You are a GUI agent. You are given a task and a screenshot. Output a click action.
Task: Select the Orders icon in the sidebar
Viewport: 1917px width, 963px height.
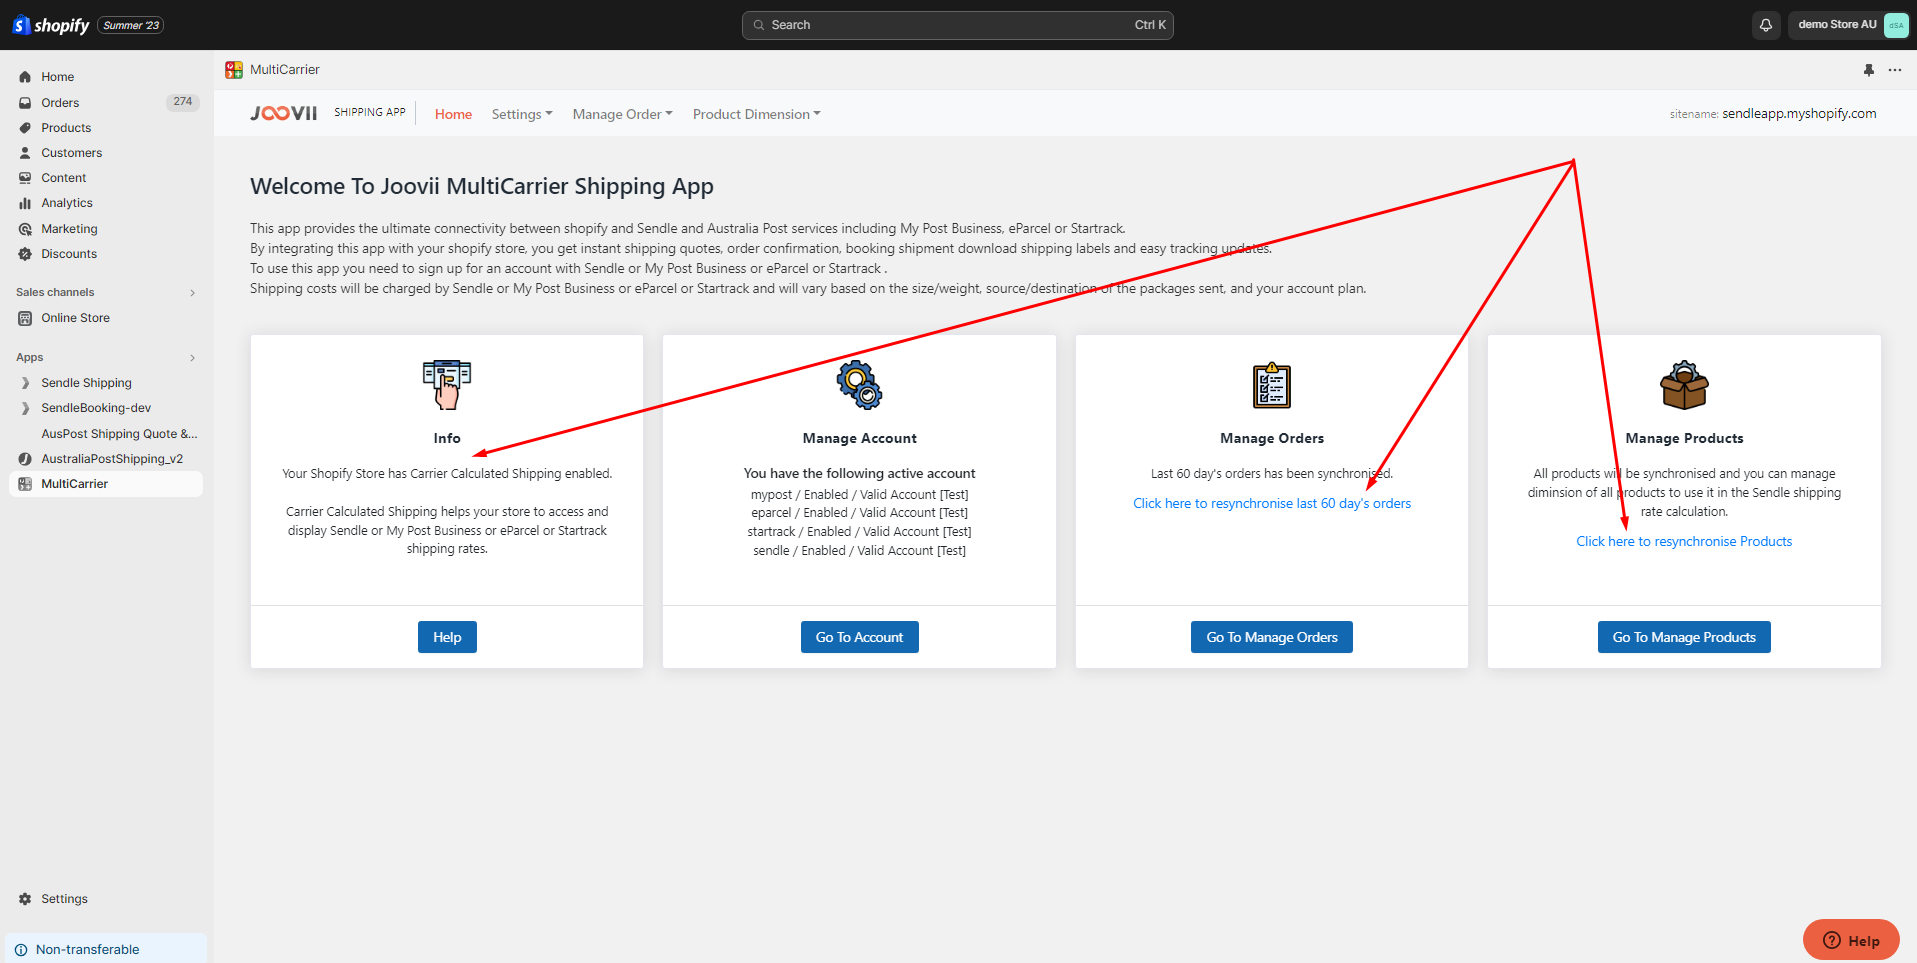(x=25, y=102)
